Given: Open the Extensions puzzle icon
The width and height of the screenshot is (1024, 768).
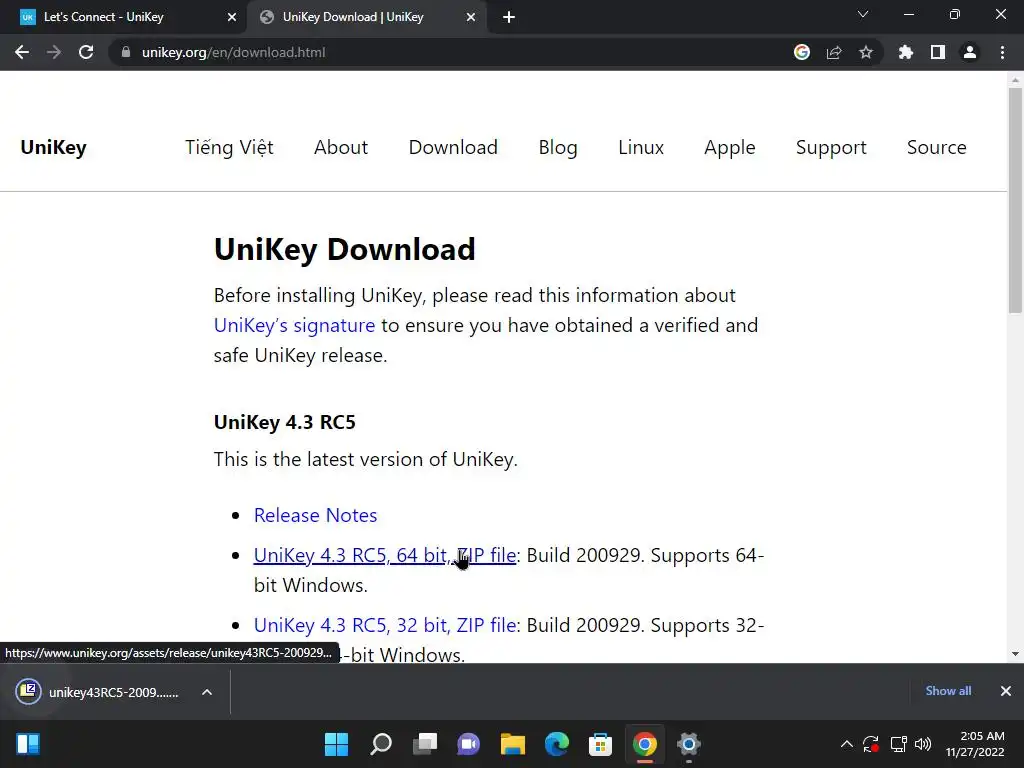Looking at the screenshot, I should [x=905, y=52].
